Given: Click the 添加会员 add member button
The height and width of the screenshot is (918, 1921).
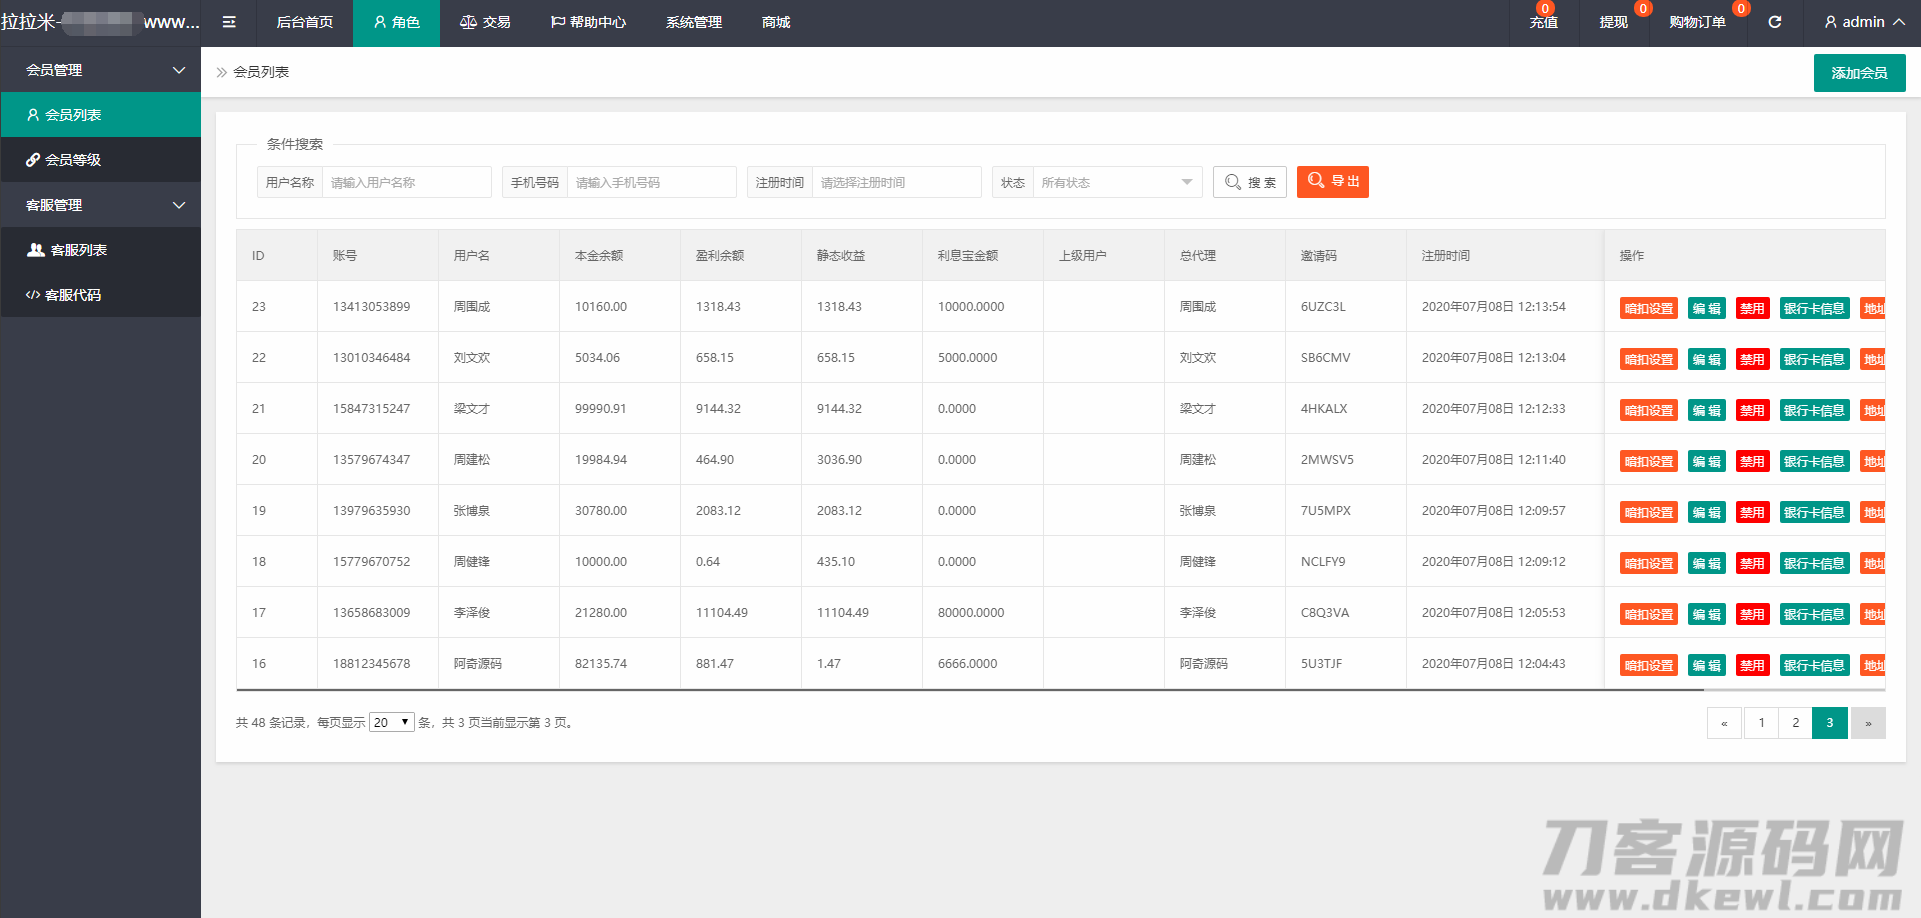Looking at the screenshot, I should point(1859,73).
